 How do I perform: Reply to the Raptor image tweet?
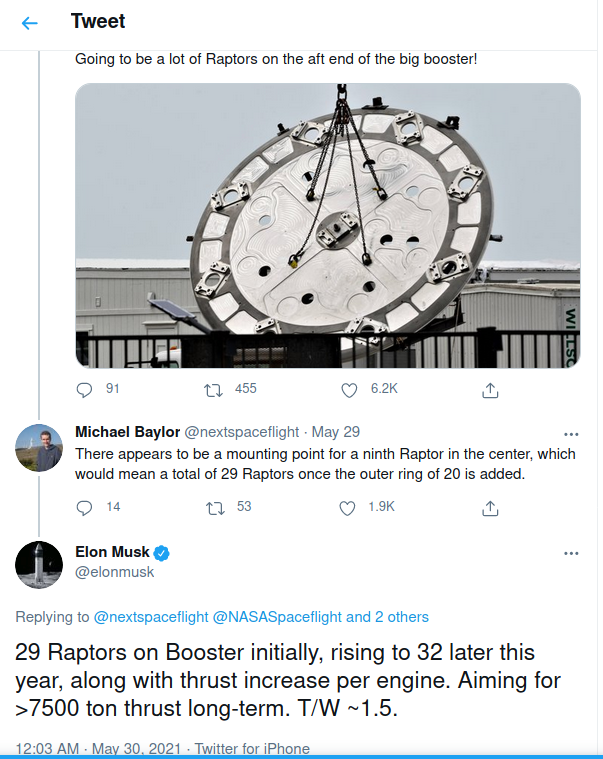[x=85, y=389]
